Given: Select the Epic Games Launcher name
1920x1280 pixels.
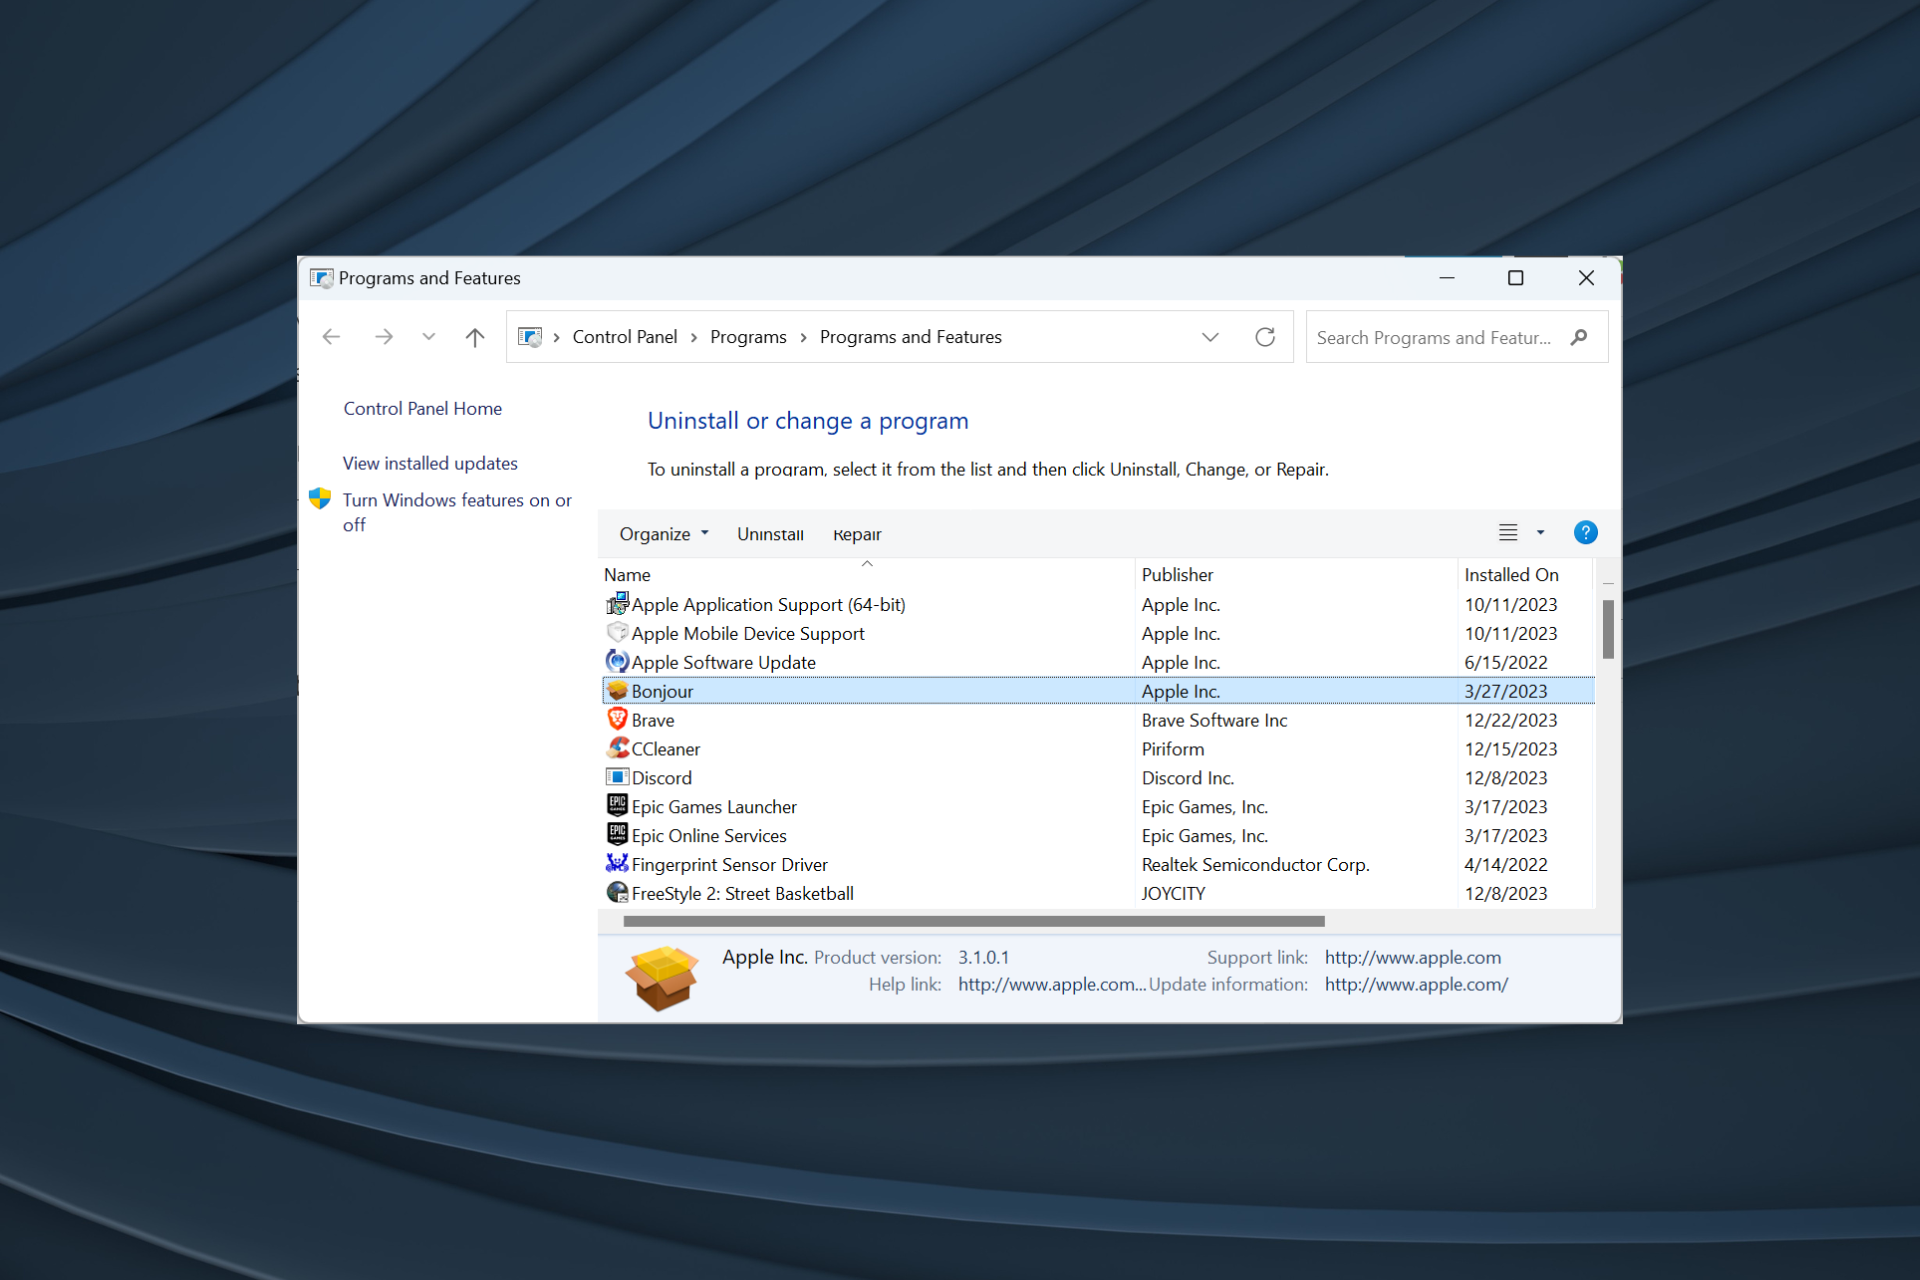Looking at the screenshot, I should tap(714, 807).
